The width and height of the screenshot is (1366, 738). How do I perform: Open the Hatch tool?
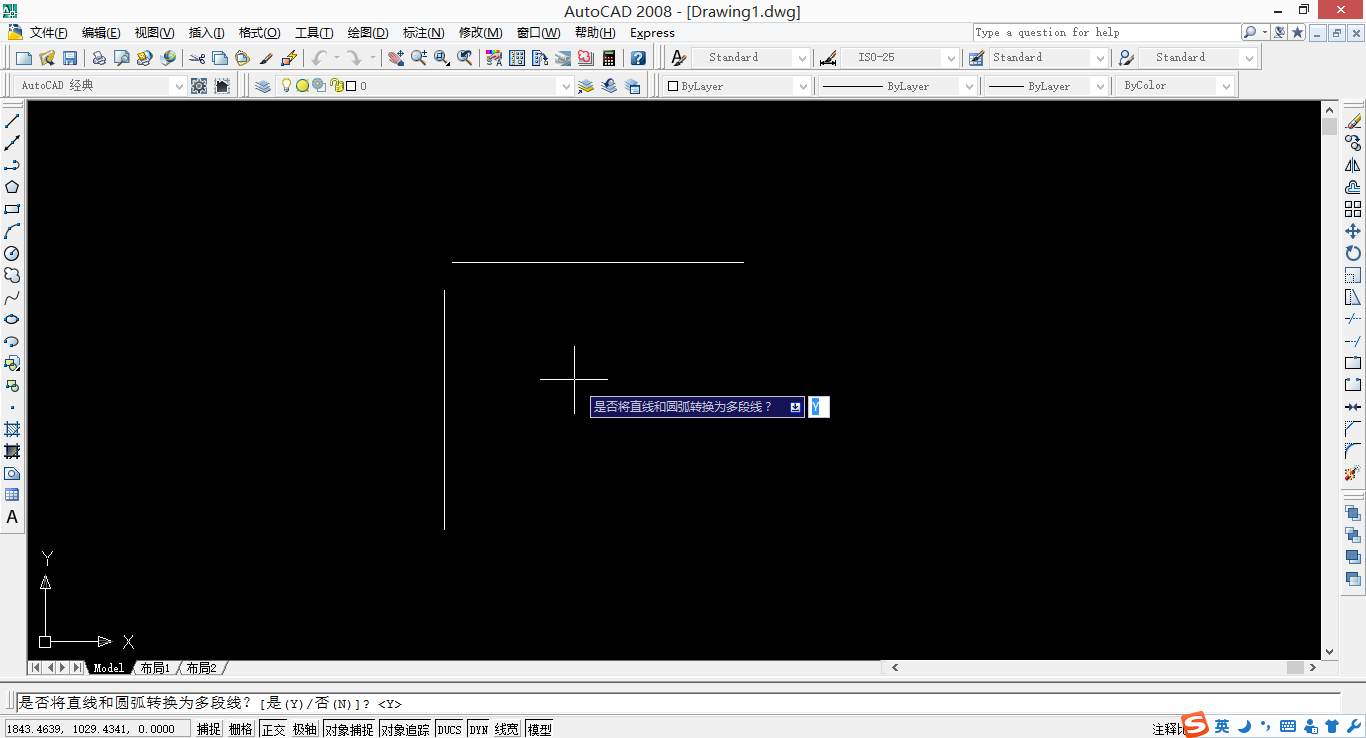click(12, 429)
